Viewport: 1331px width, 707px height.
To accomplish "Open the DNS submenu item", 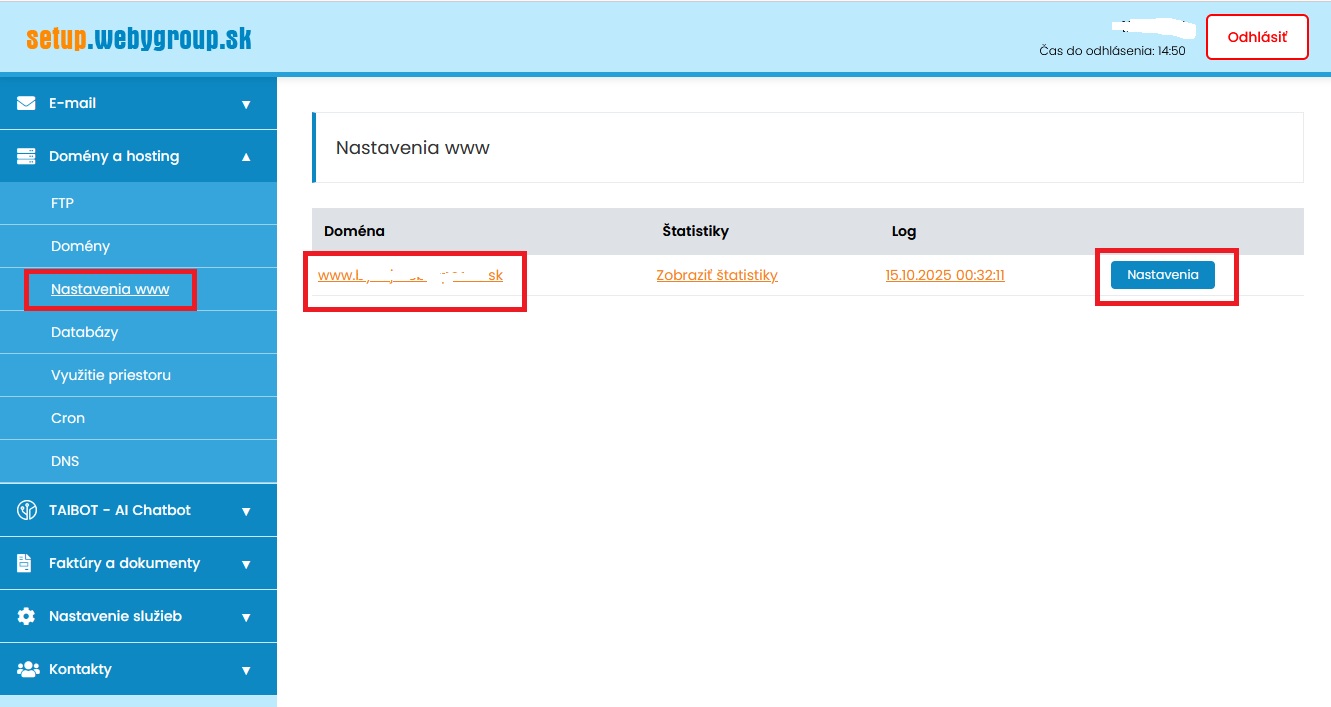I will 65,461.
